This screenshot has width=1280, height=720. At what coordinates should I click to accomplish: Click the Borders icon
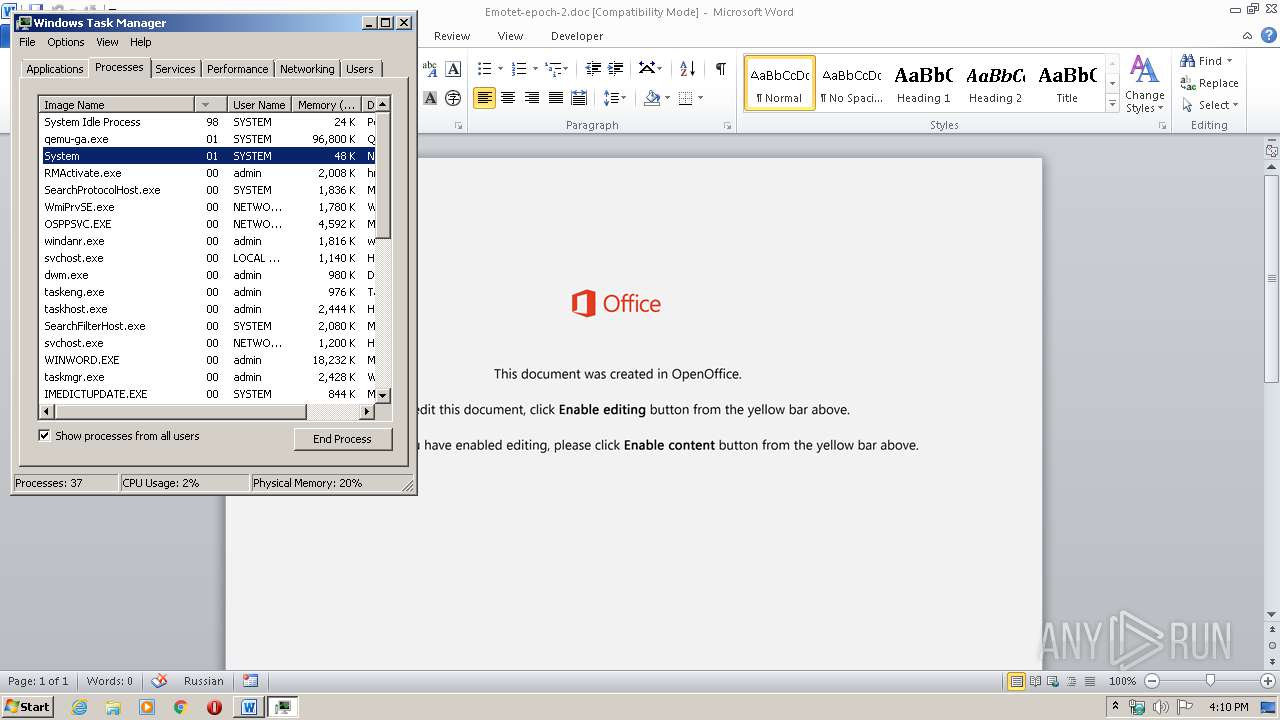click(x=686, y=97)
